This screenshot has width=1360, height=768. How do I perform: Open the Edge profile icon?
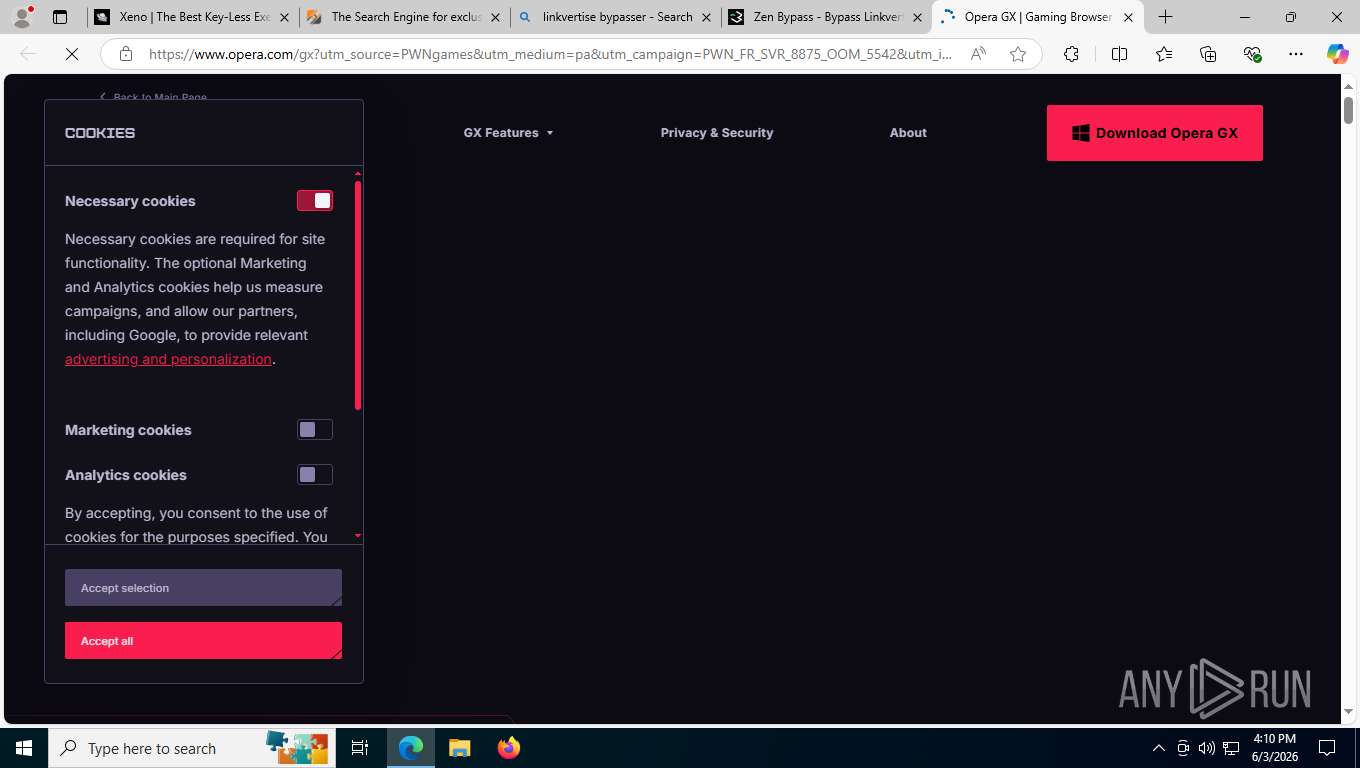pos(22,17)
